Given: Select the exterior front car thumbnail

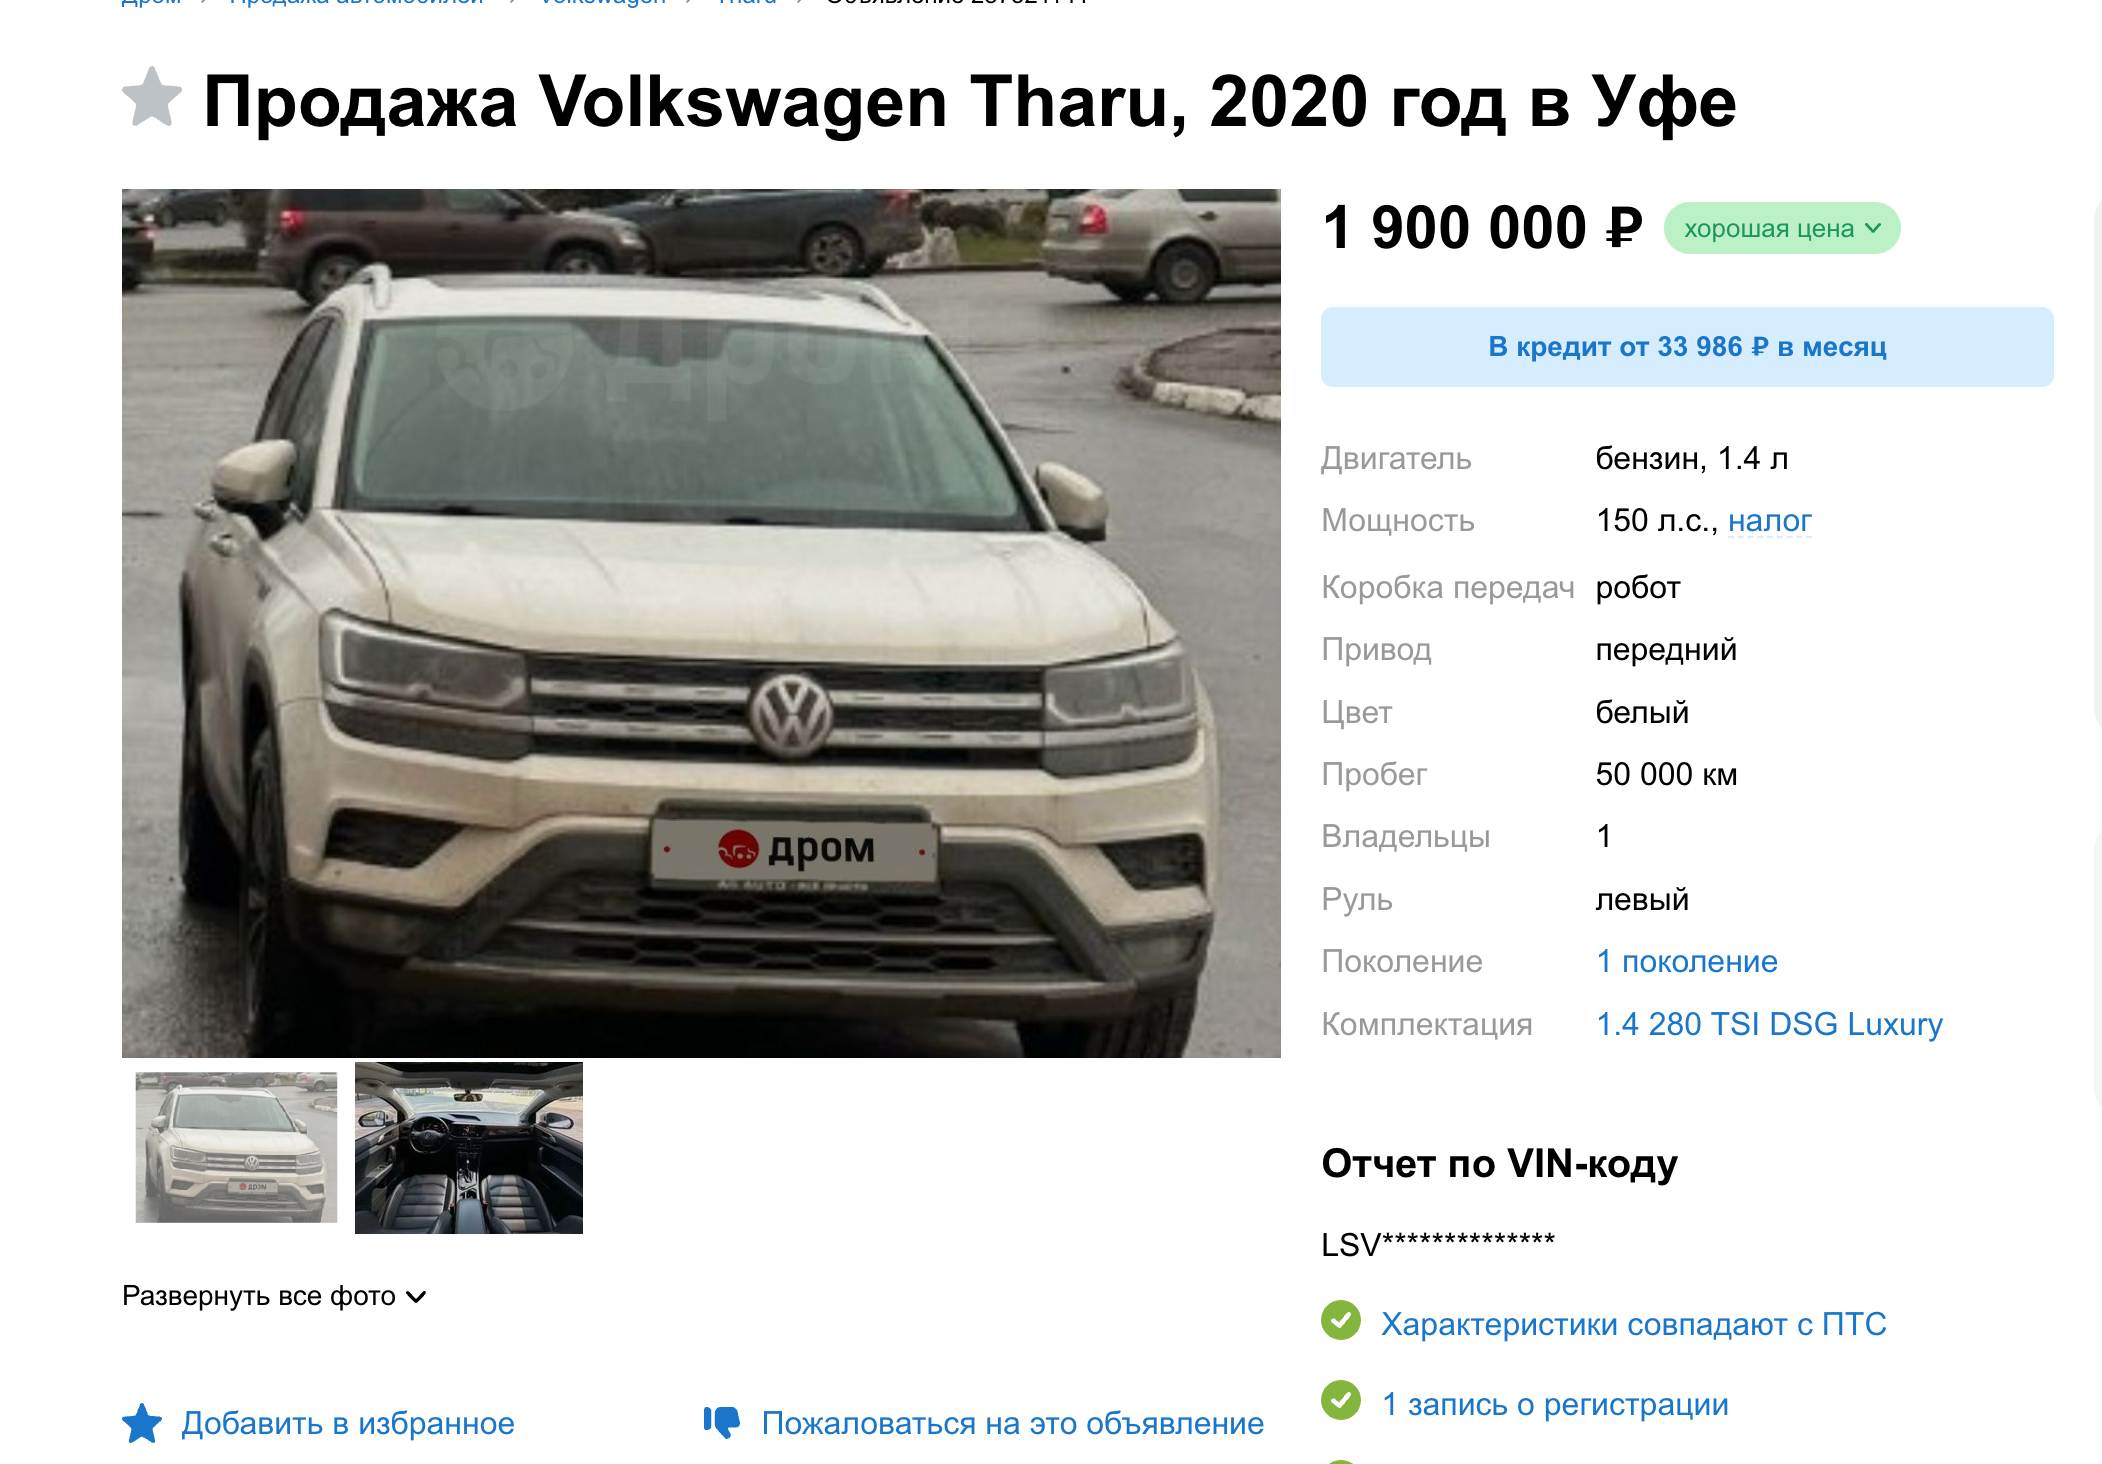Looking at the screenshot, I should (237, 1147).
